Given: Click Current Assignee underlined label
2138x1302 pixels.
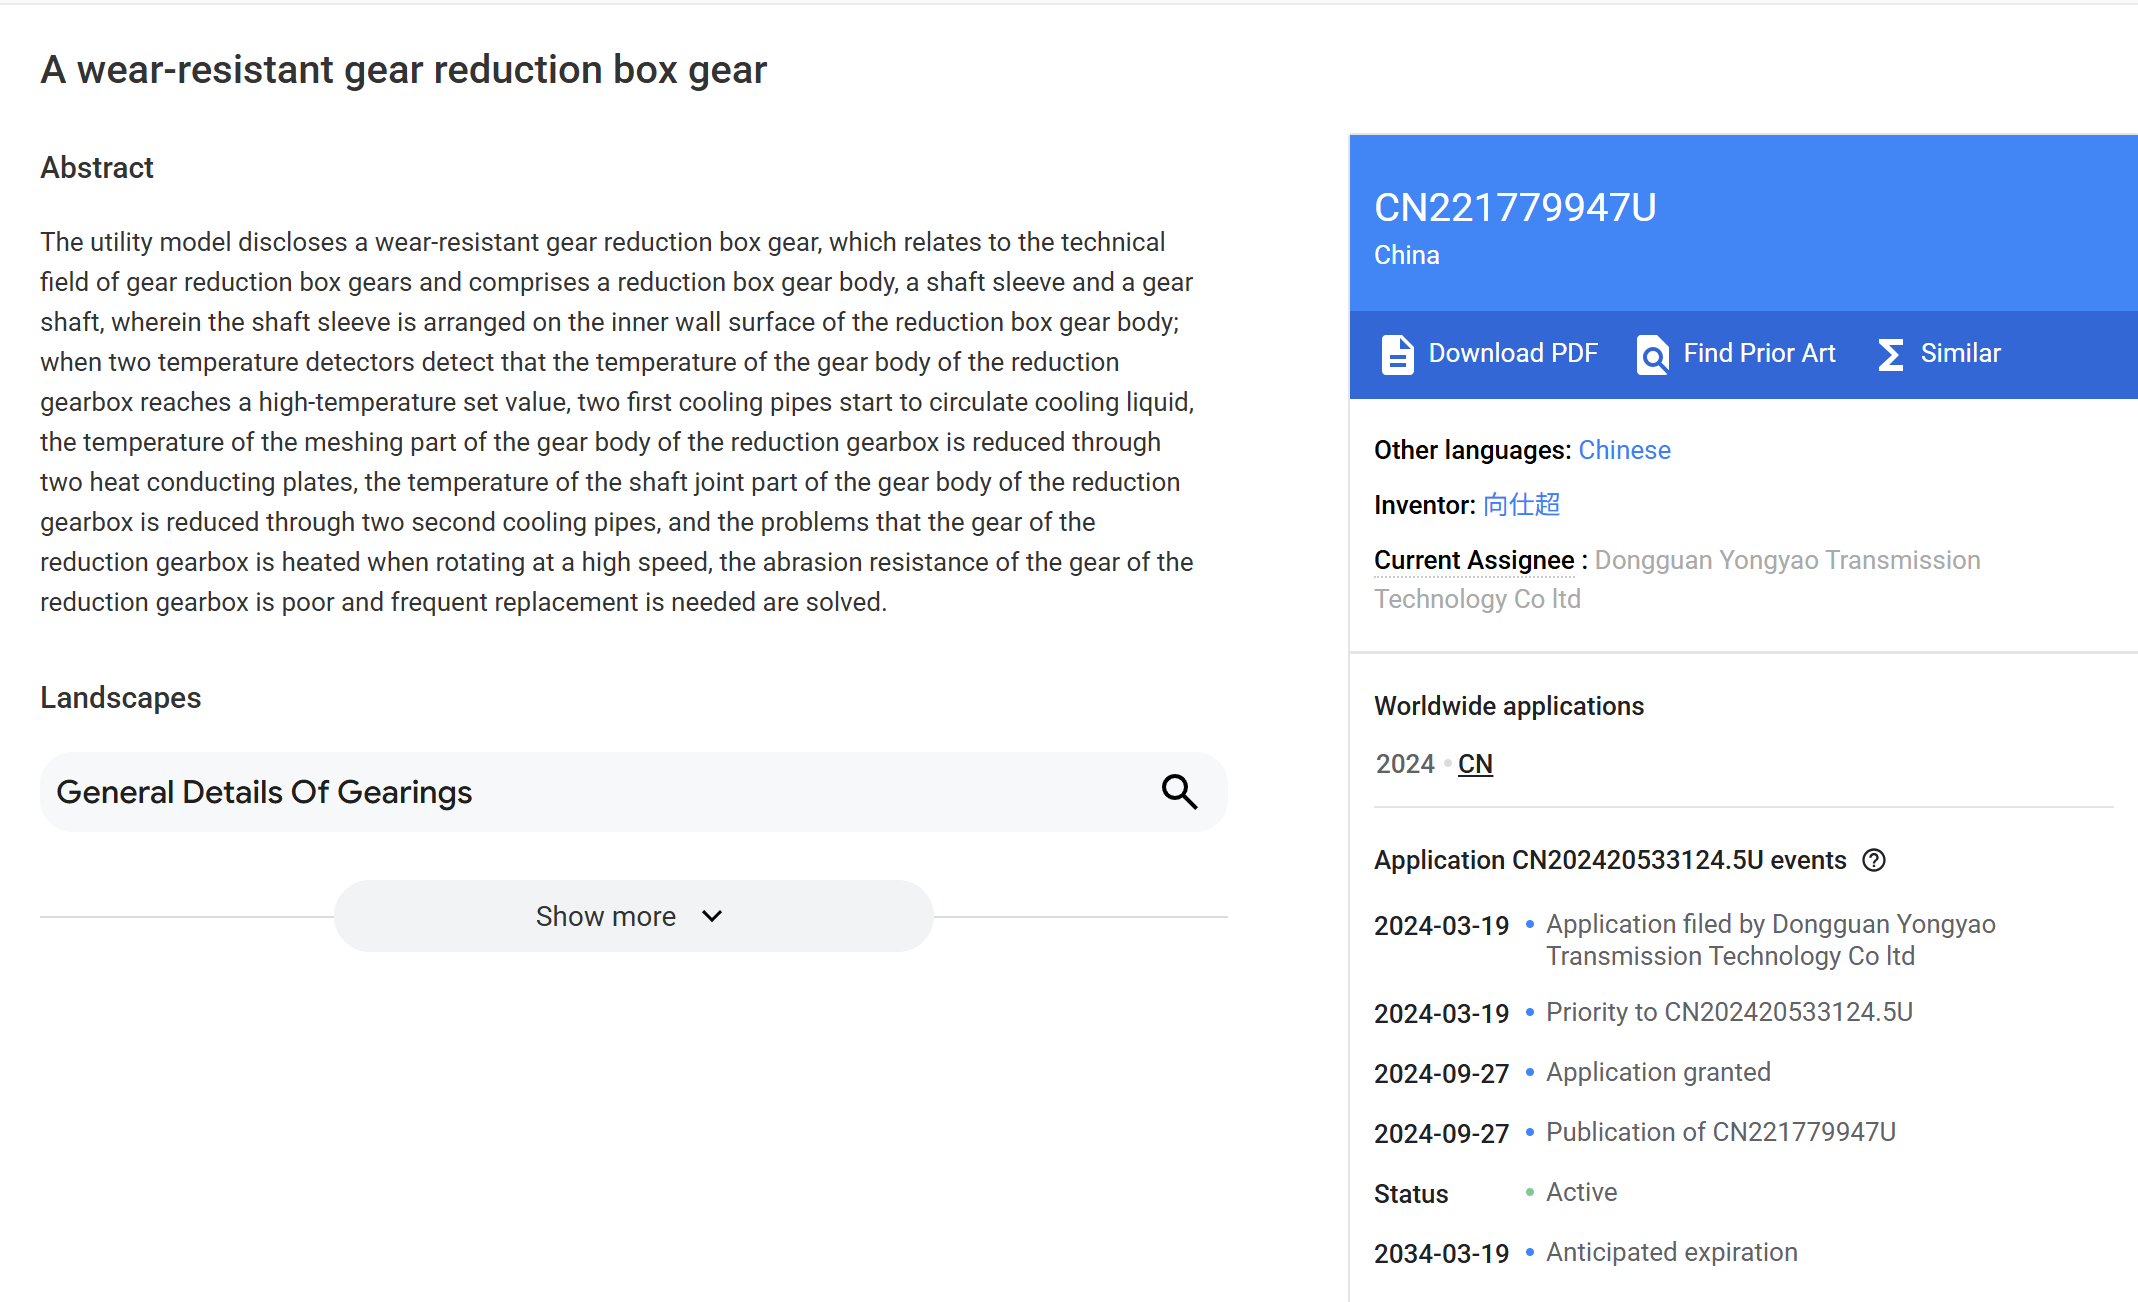Looking at the screenshot, I should [1474, 560].
